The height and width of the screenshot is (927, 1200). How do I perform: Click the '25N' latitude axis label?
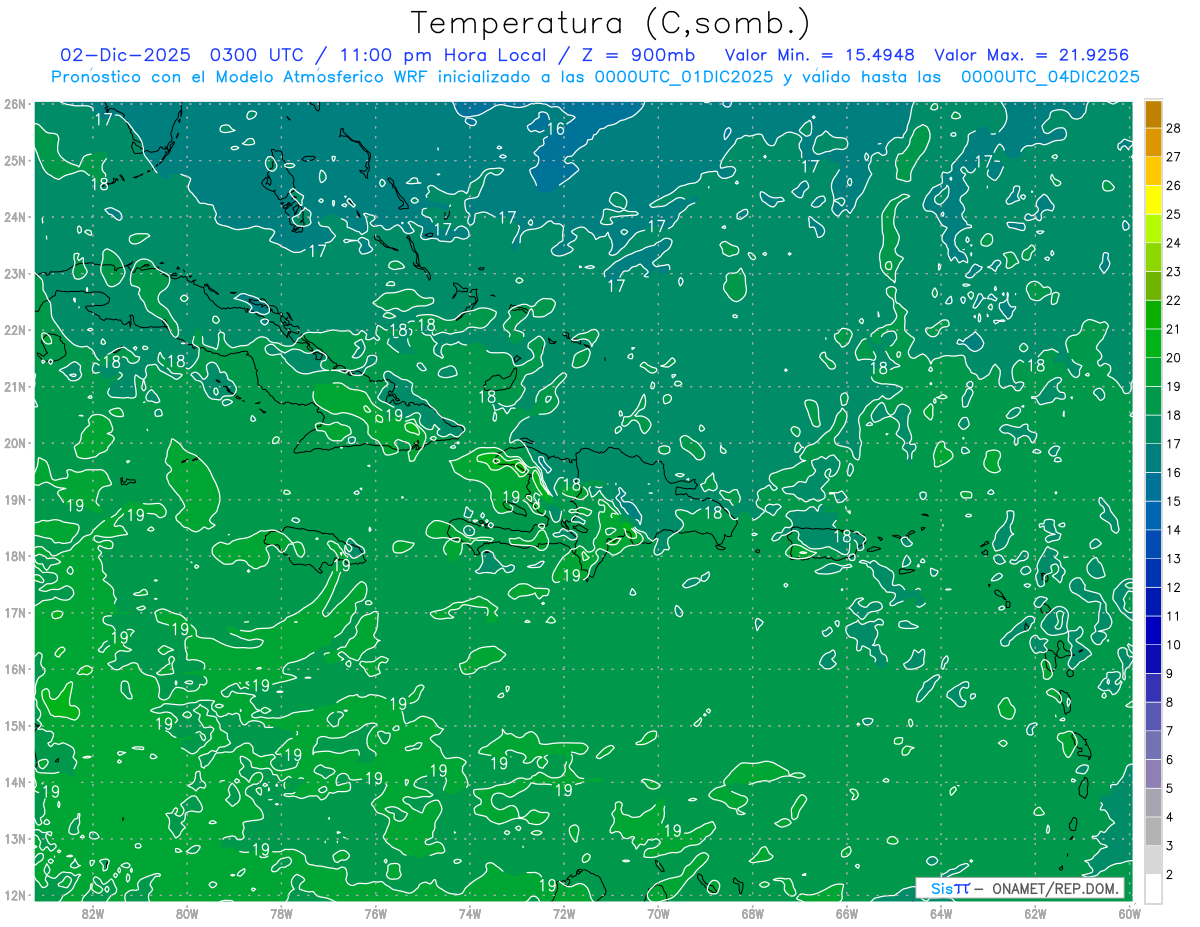point(15,160)
